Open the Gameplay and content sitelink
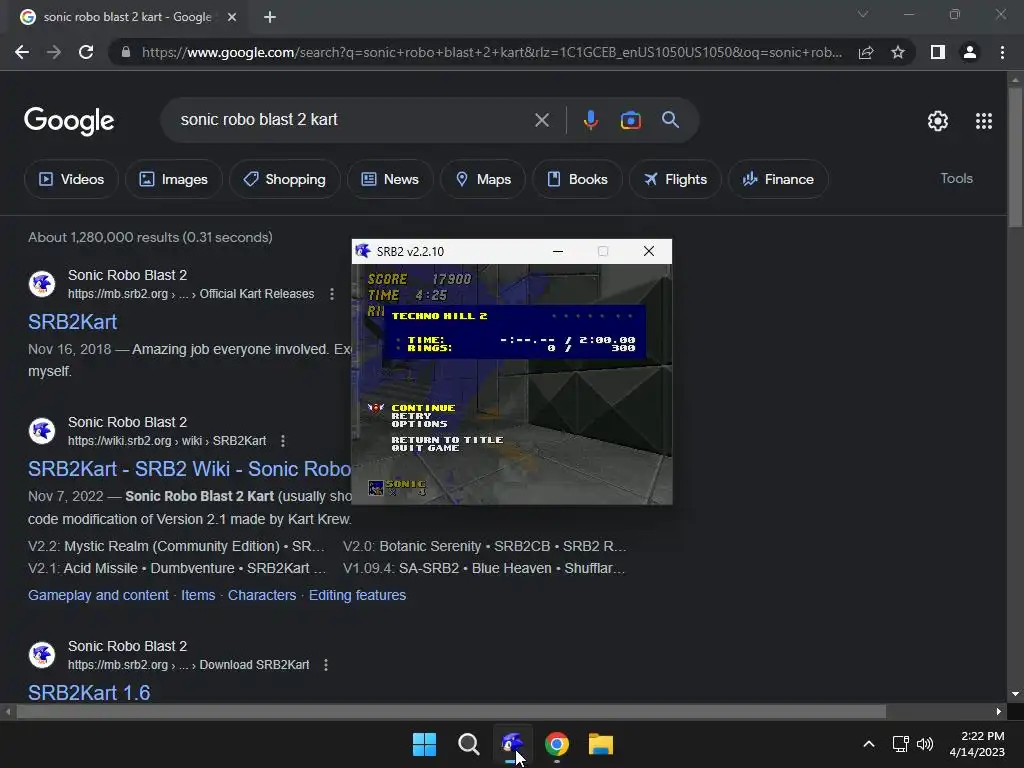Image resolution: width=1024 pixels, height=768 pixels. pos(98,595)
